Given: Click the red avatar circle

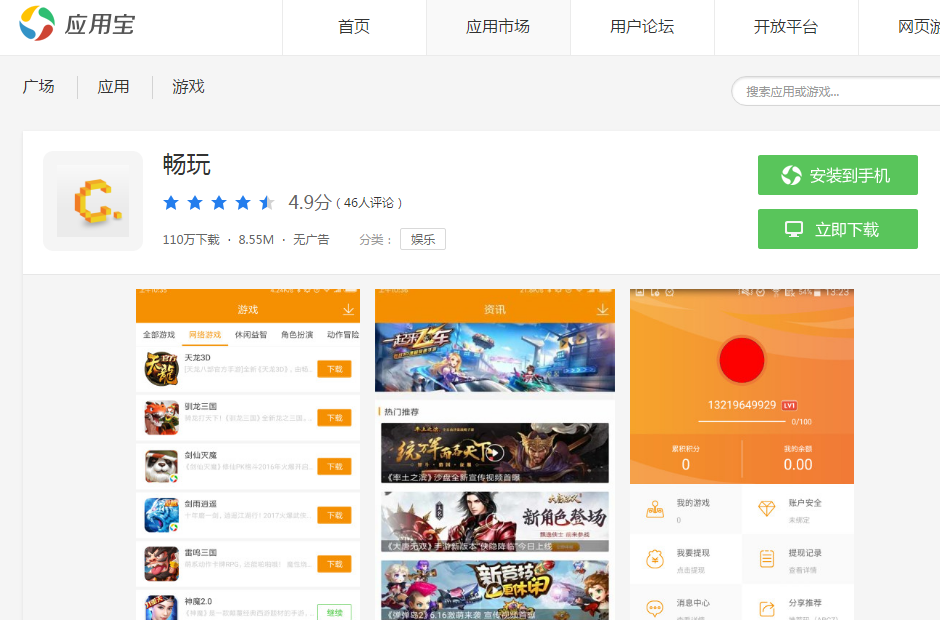Looking at the screenshot, I should tap(741, 361).
